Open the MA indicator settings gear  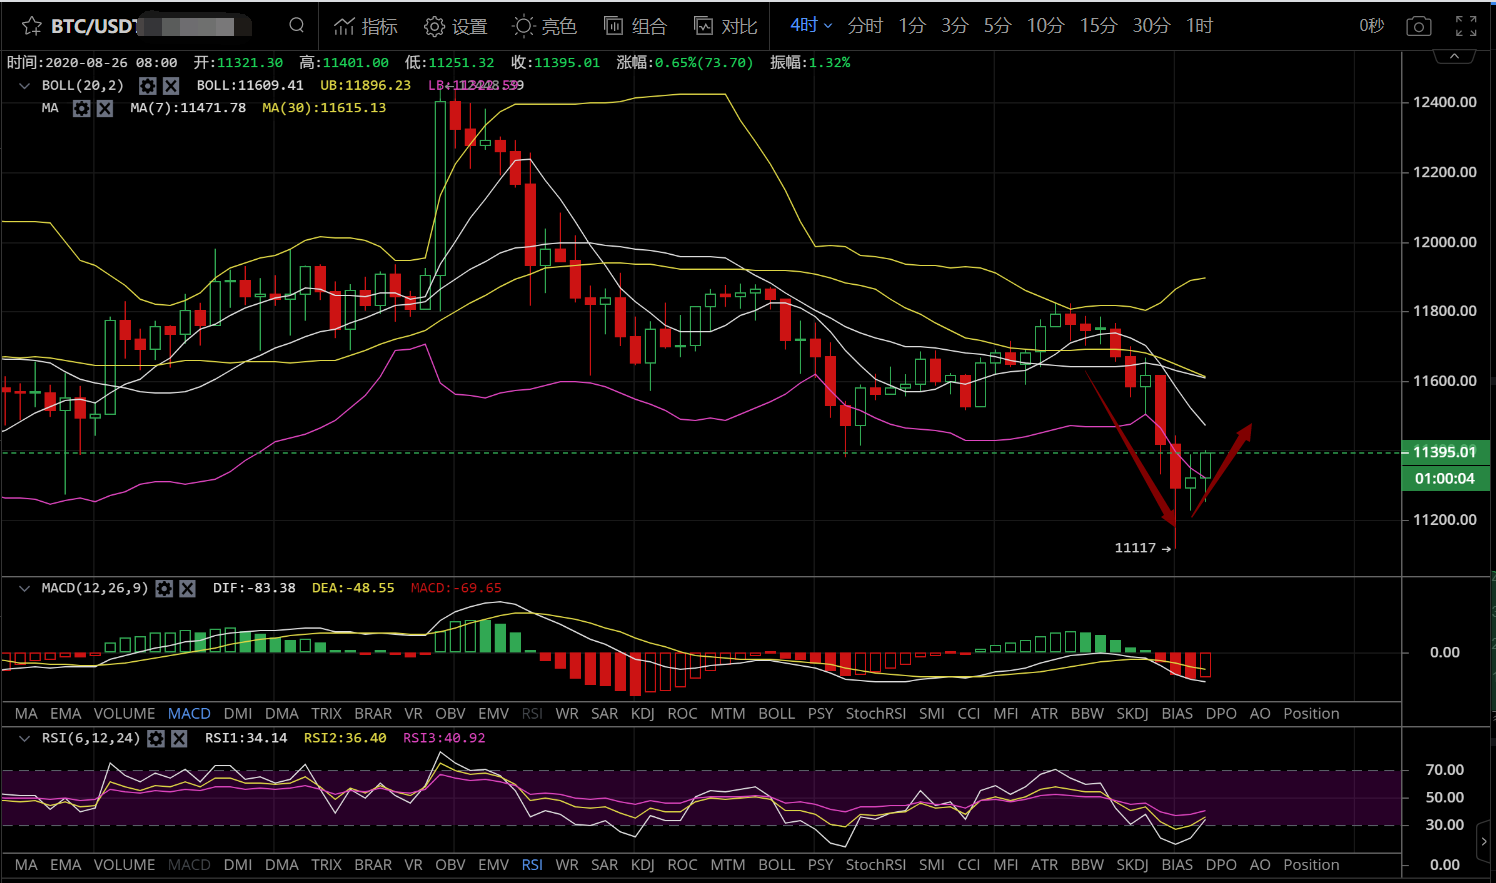82,108
